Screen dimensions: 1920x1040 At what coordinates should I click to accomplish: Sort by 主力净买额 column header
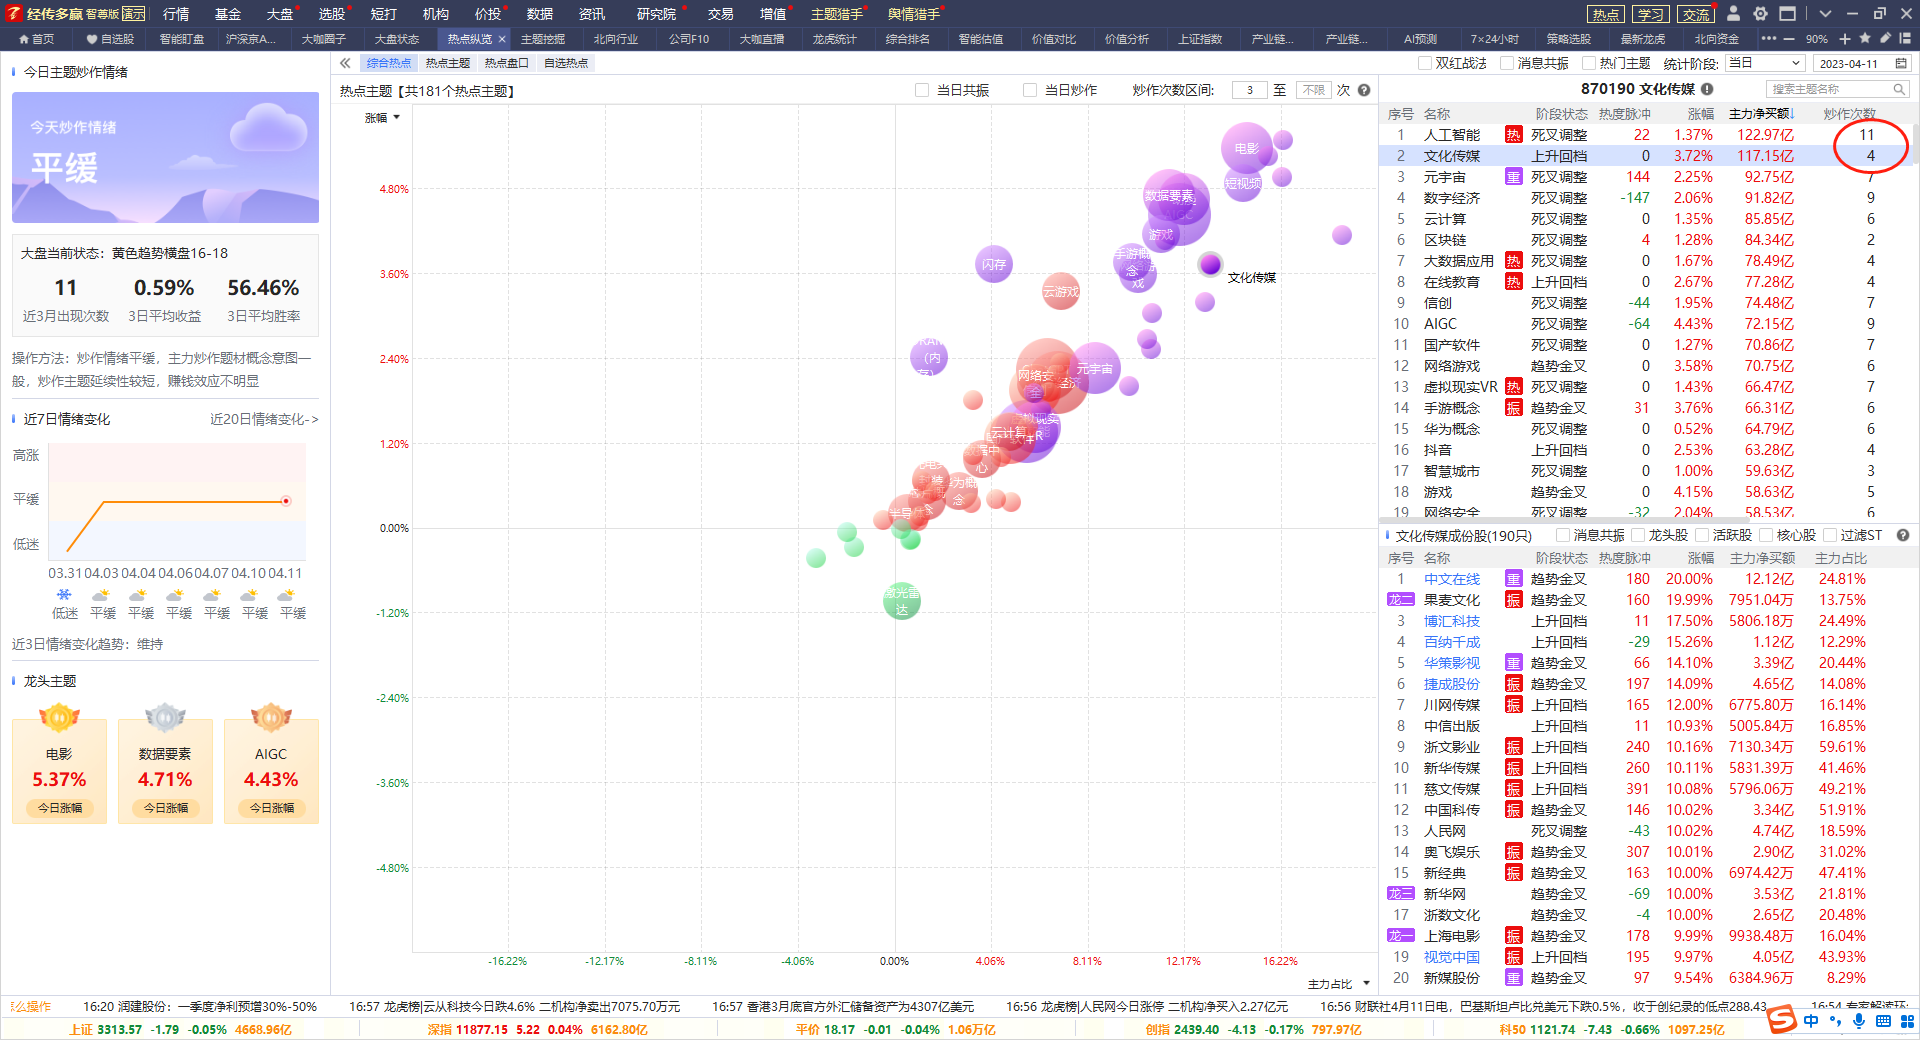coord(1761,114)
